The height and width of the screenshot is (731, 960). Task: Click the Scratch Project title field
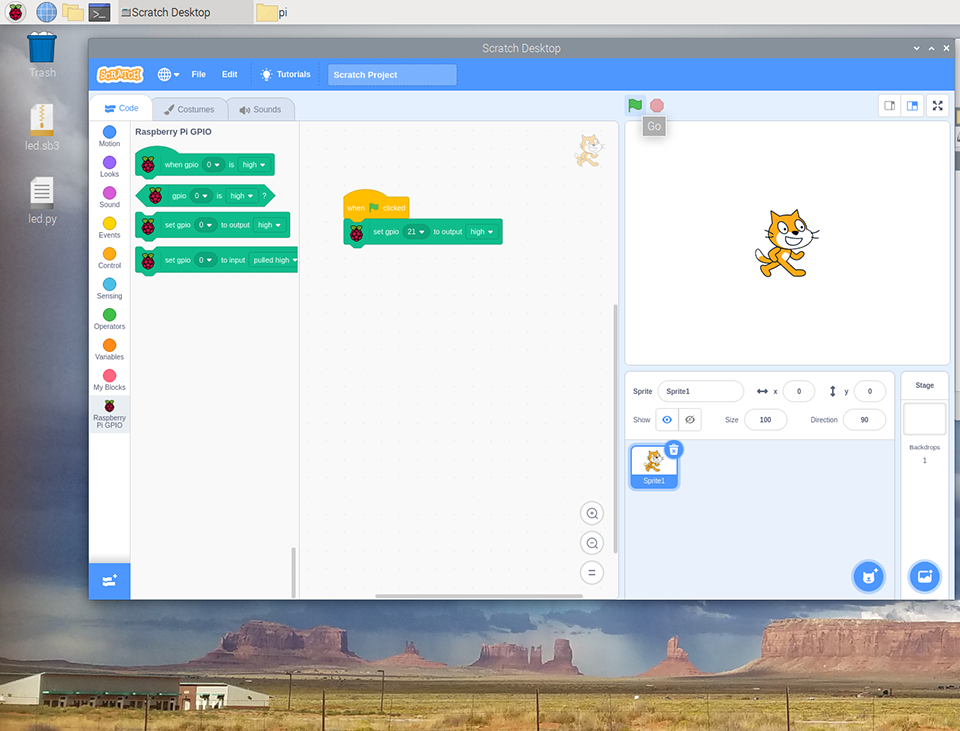[x=392, y=75]
